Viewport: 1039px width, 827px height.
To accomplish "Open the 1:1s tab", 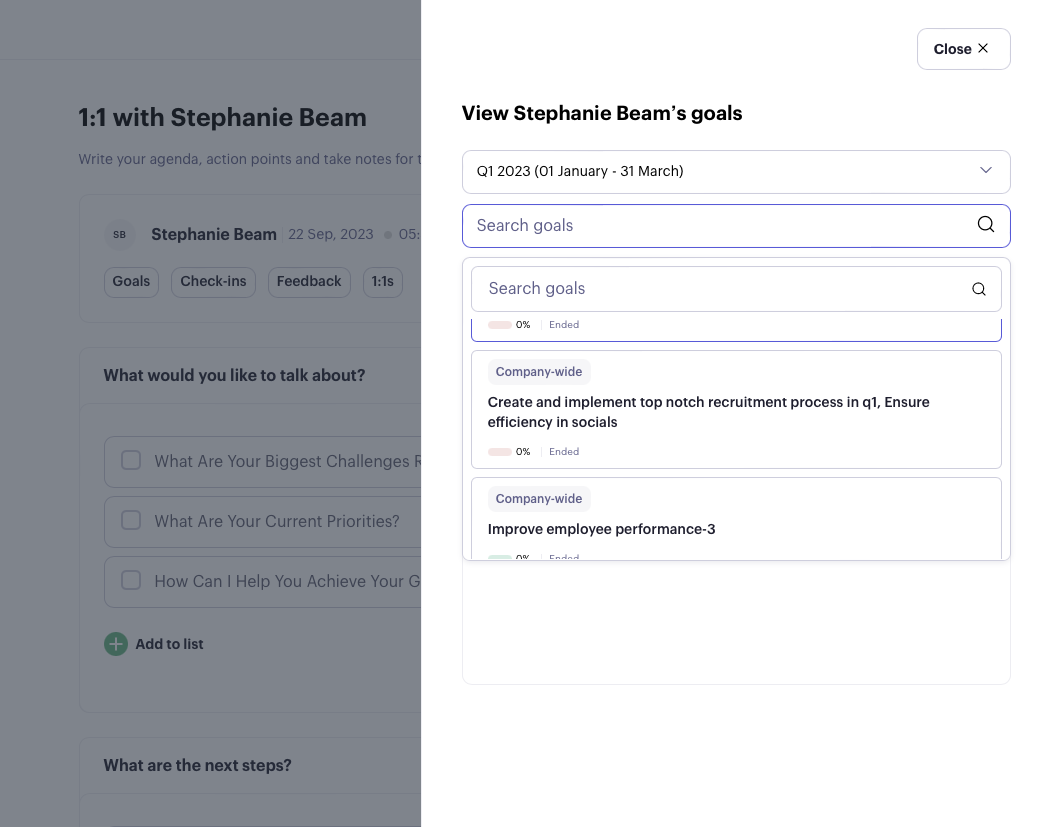I will tap(382, 282).
